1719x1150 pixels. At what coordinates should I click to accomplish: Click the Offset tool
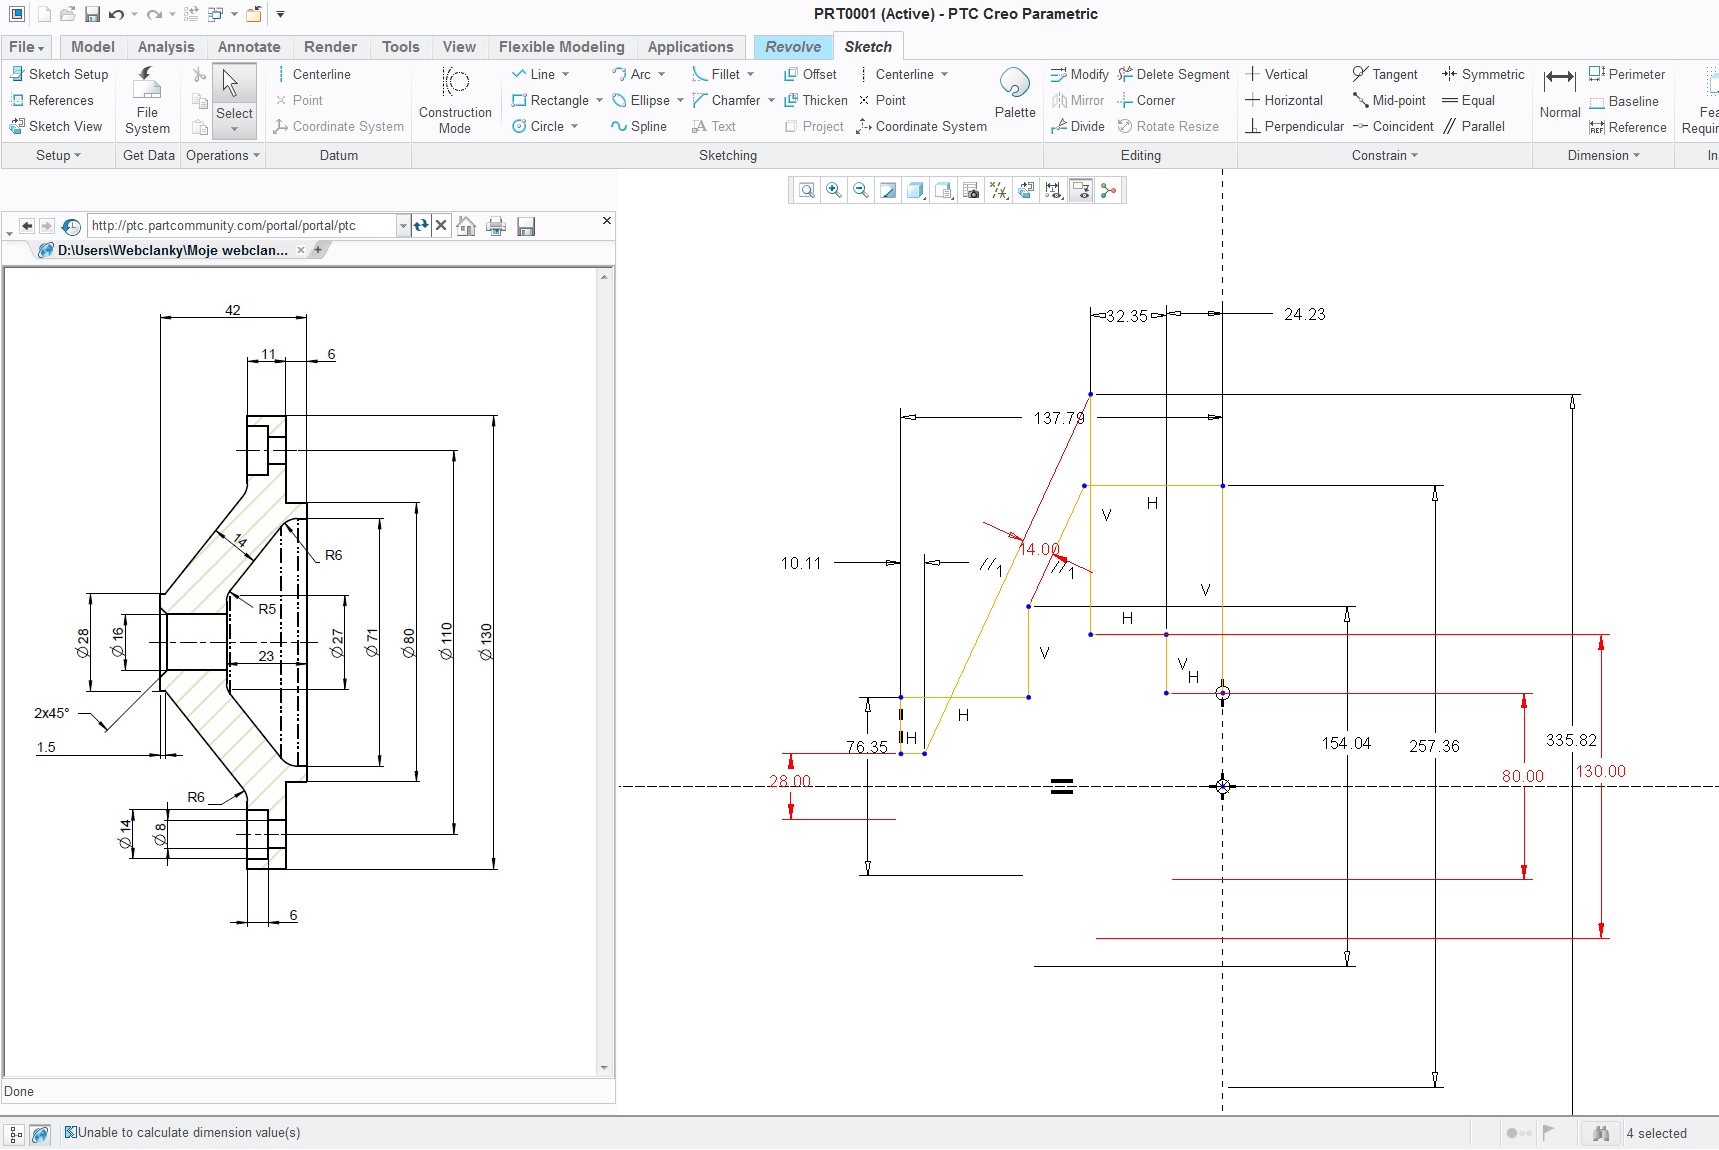coord(810,74)
